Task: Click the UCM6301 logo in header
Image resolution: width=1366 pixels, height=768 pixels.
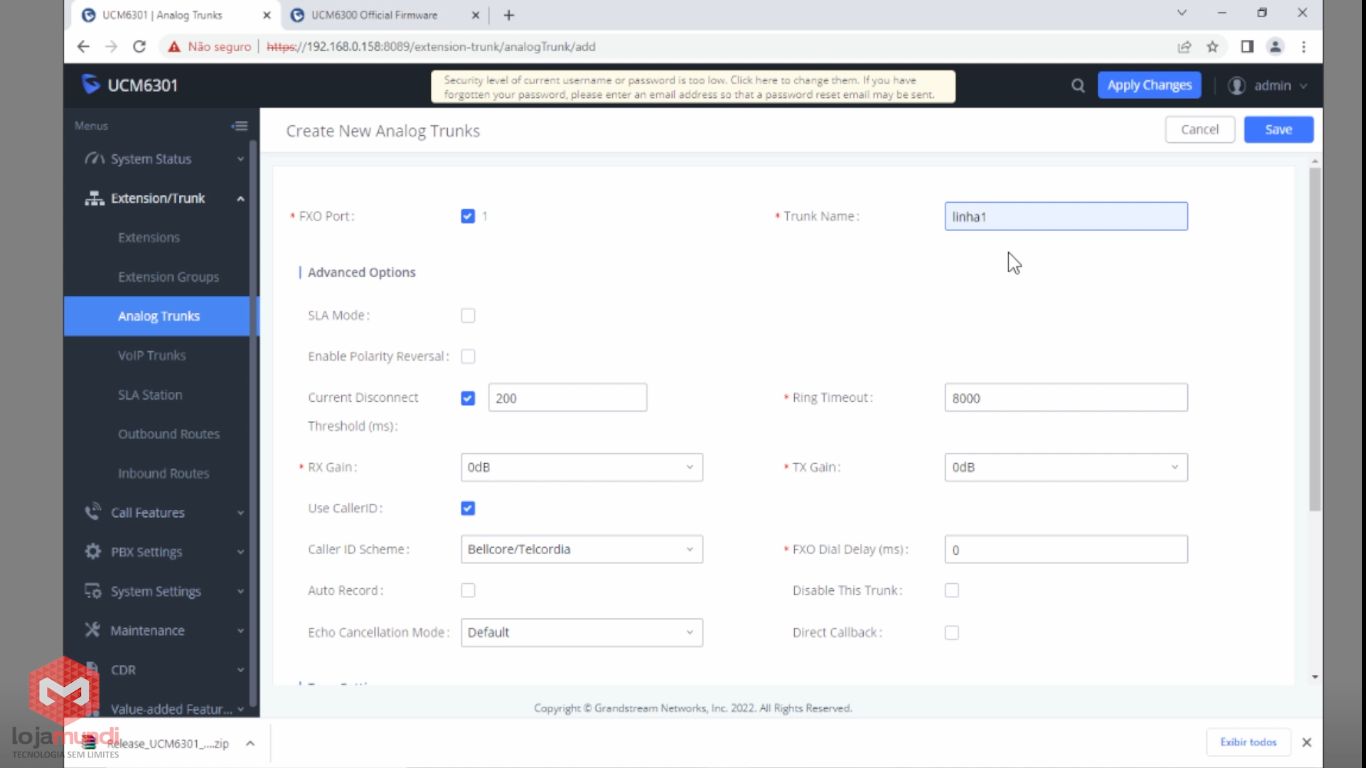Action: tap(130, 85)
